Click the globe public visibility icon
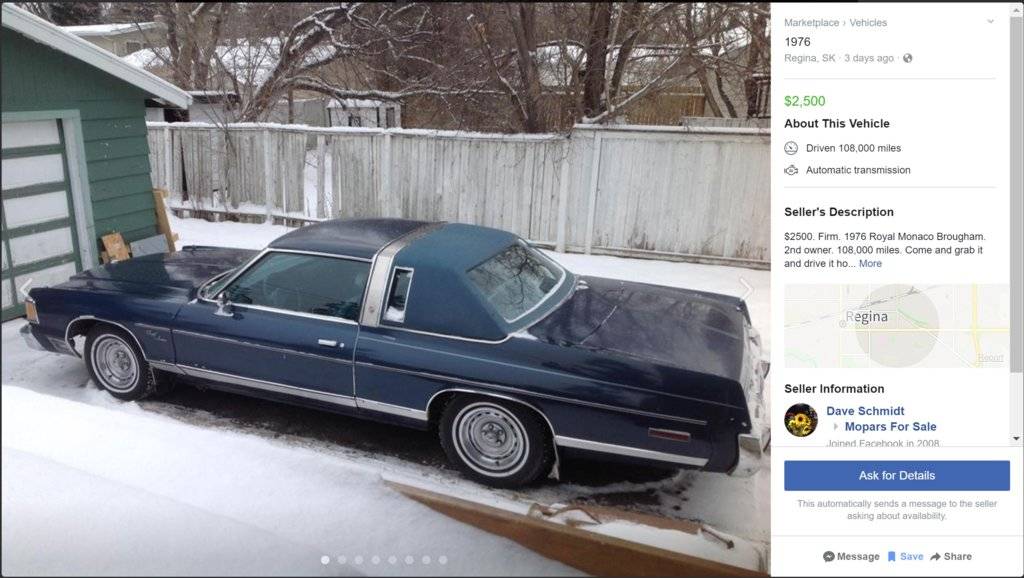 click(x=907, y=58)
